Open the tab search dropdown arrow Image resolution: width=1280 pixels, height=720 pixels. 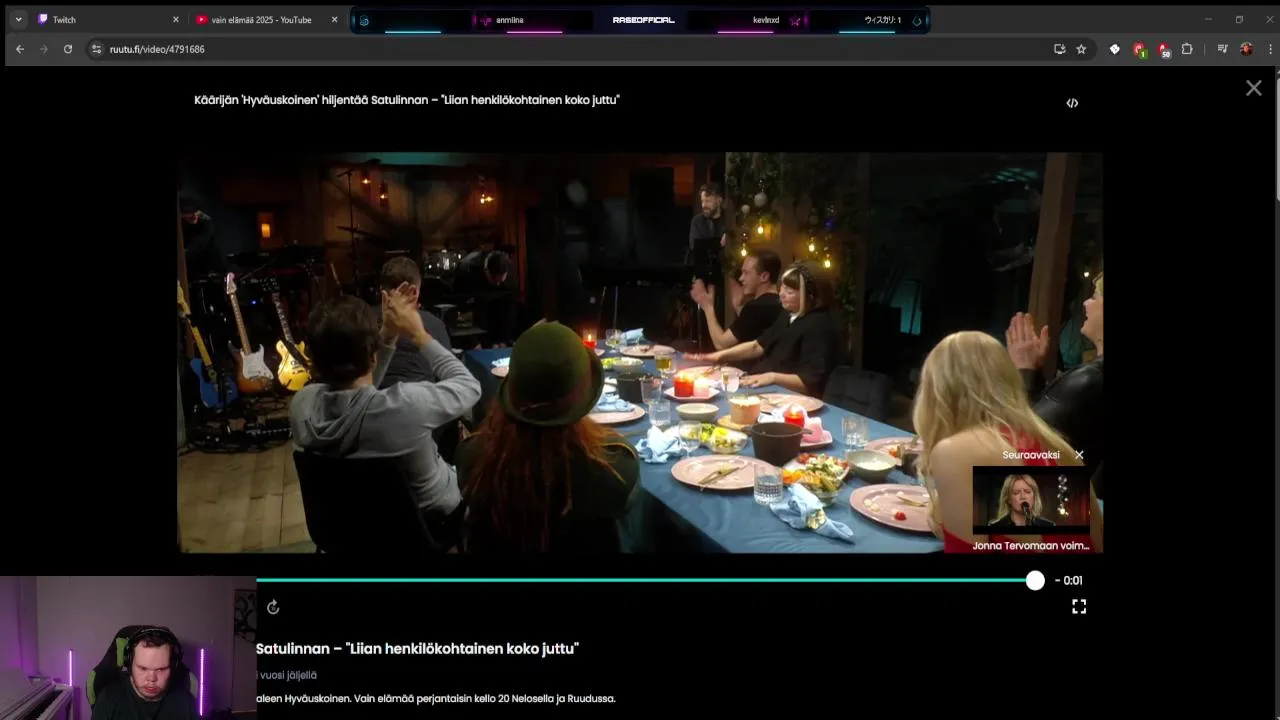tap(18, 19)
